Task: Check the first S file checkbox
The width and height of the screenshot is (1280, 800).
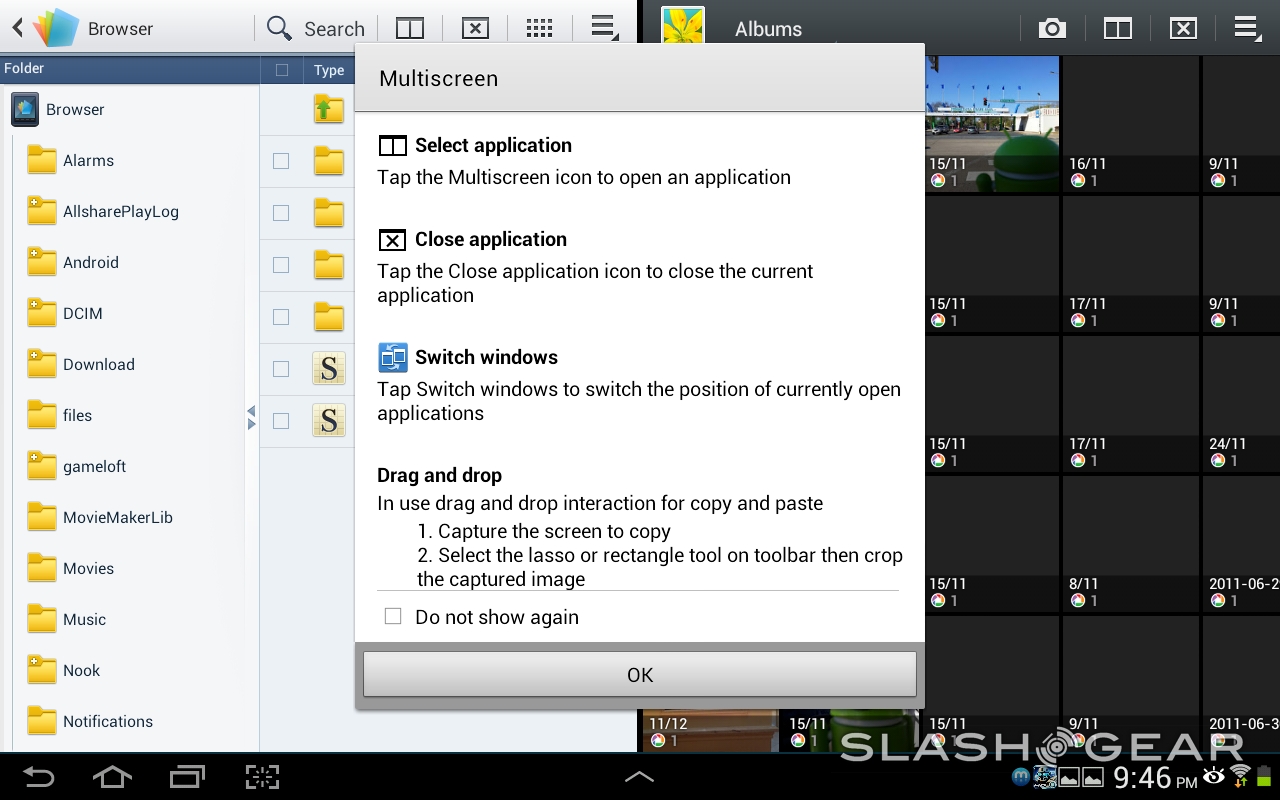Action: [x=281, y=369]
